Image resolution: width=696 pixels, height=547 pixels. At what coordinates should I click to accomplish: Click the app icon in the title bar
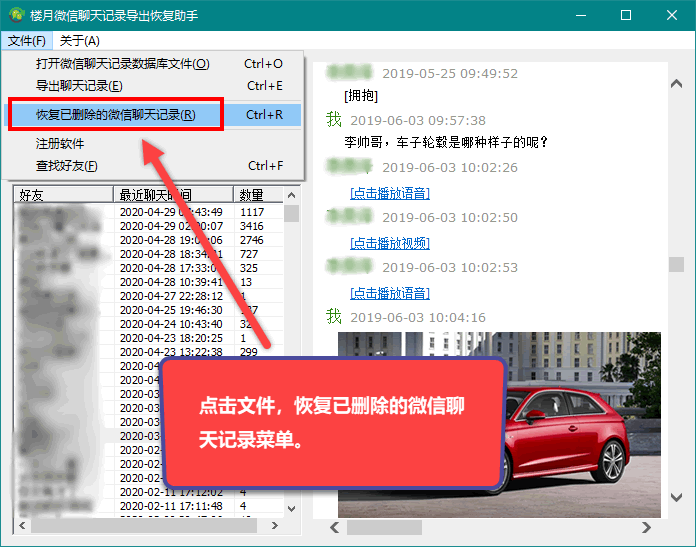16,16
